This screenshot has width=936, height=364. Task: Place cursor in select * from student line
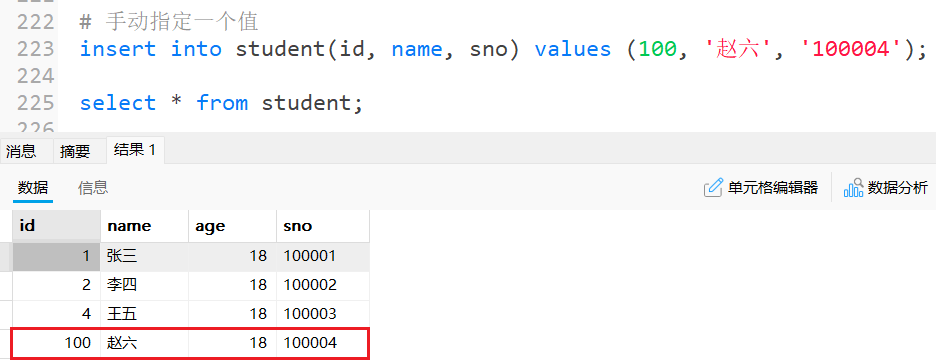click(x=221, y=103)
